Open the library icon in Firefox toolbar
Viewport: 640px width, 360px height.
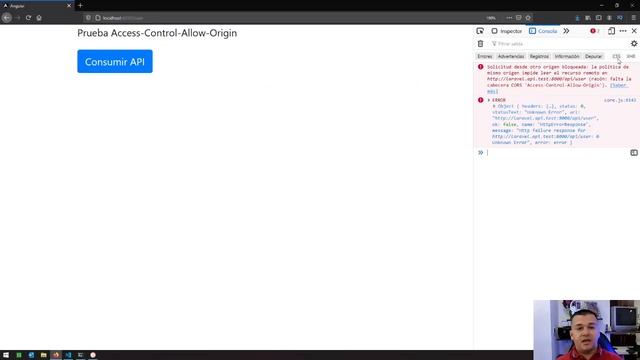coord(588,18)
